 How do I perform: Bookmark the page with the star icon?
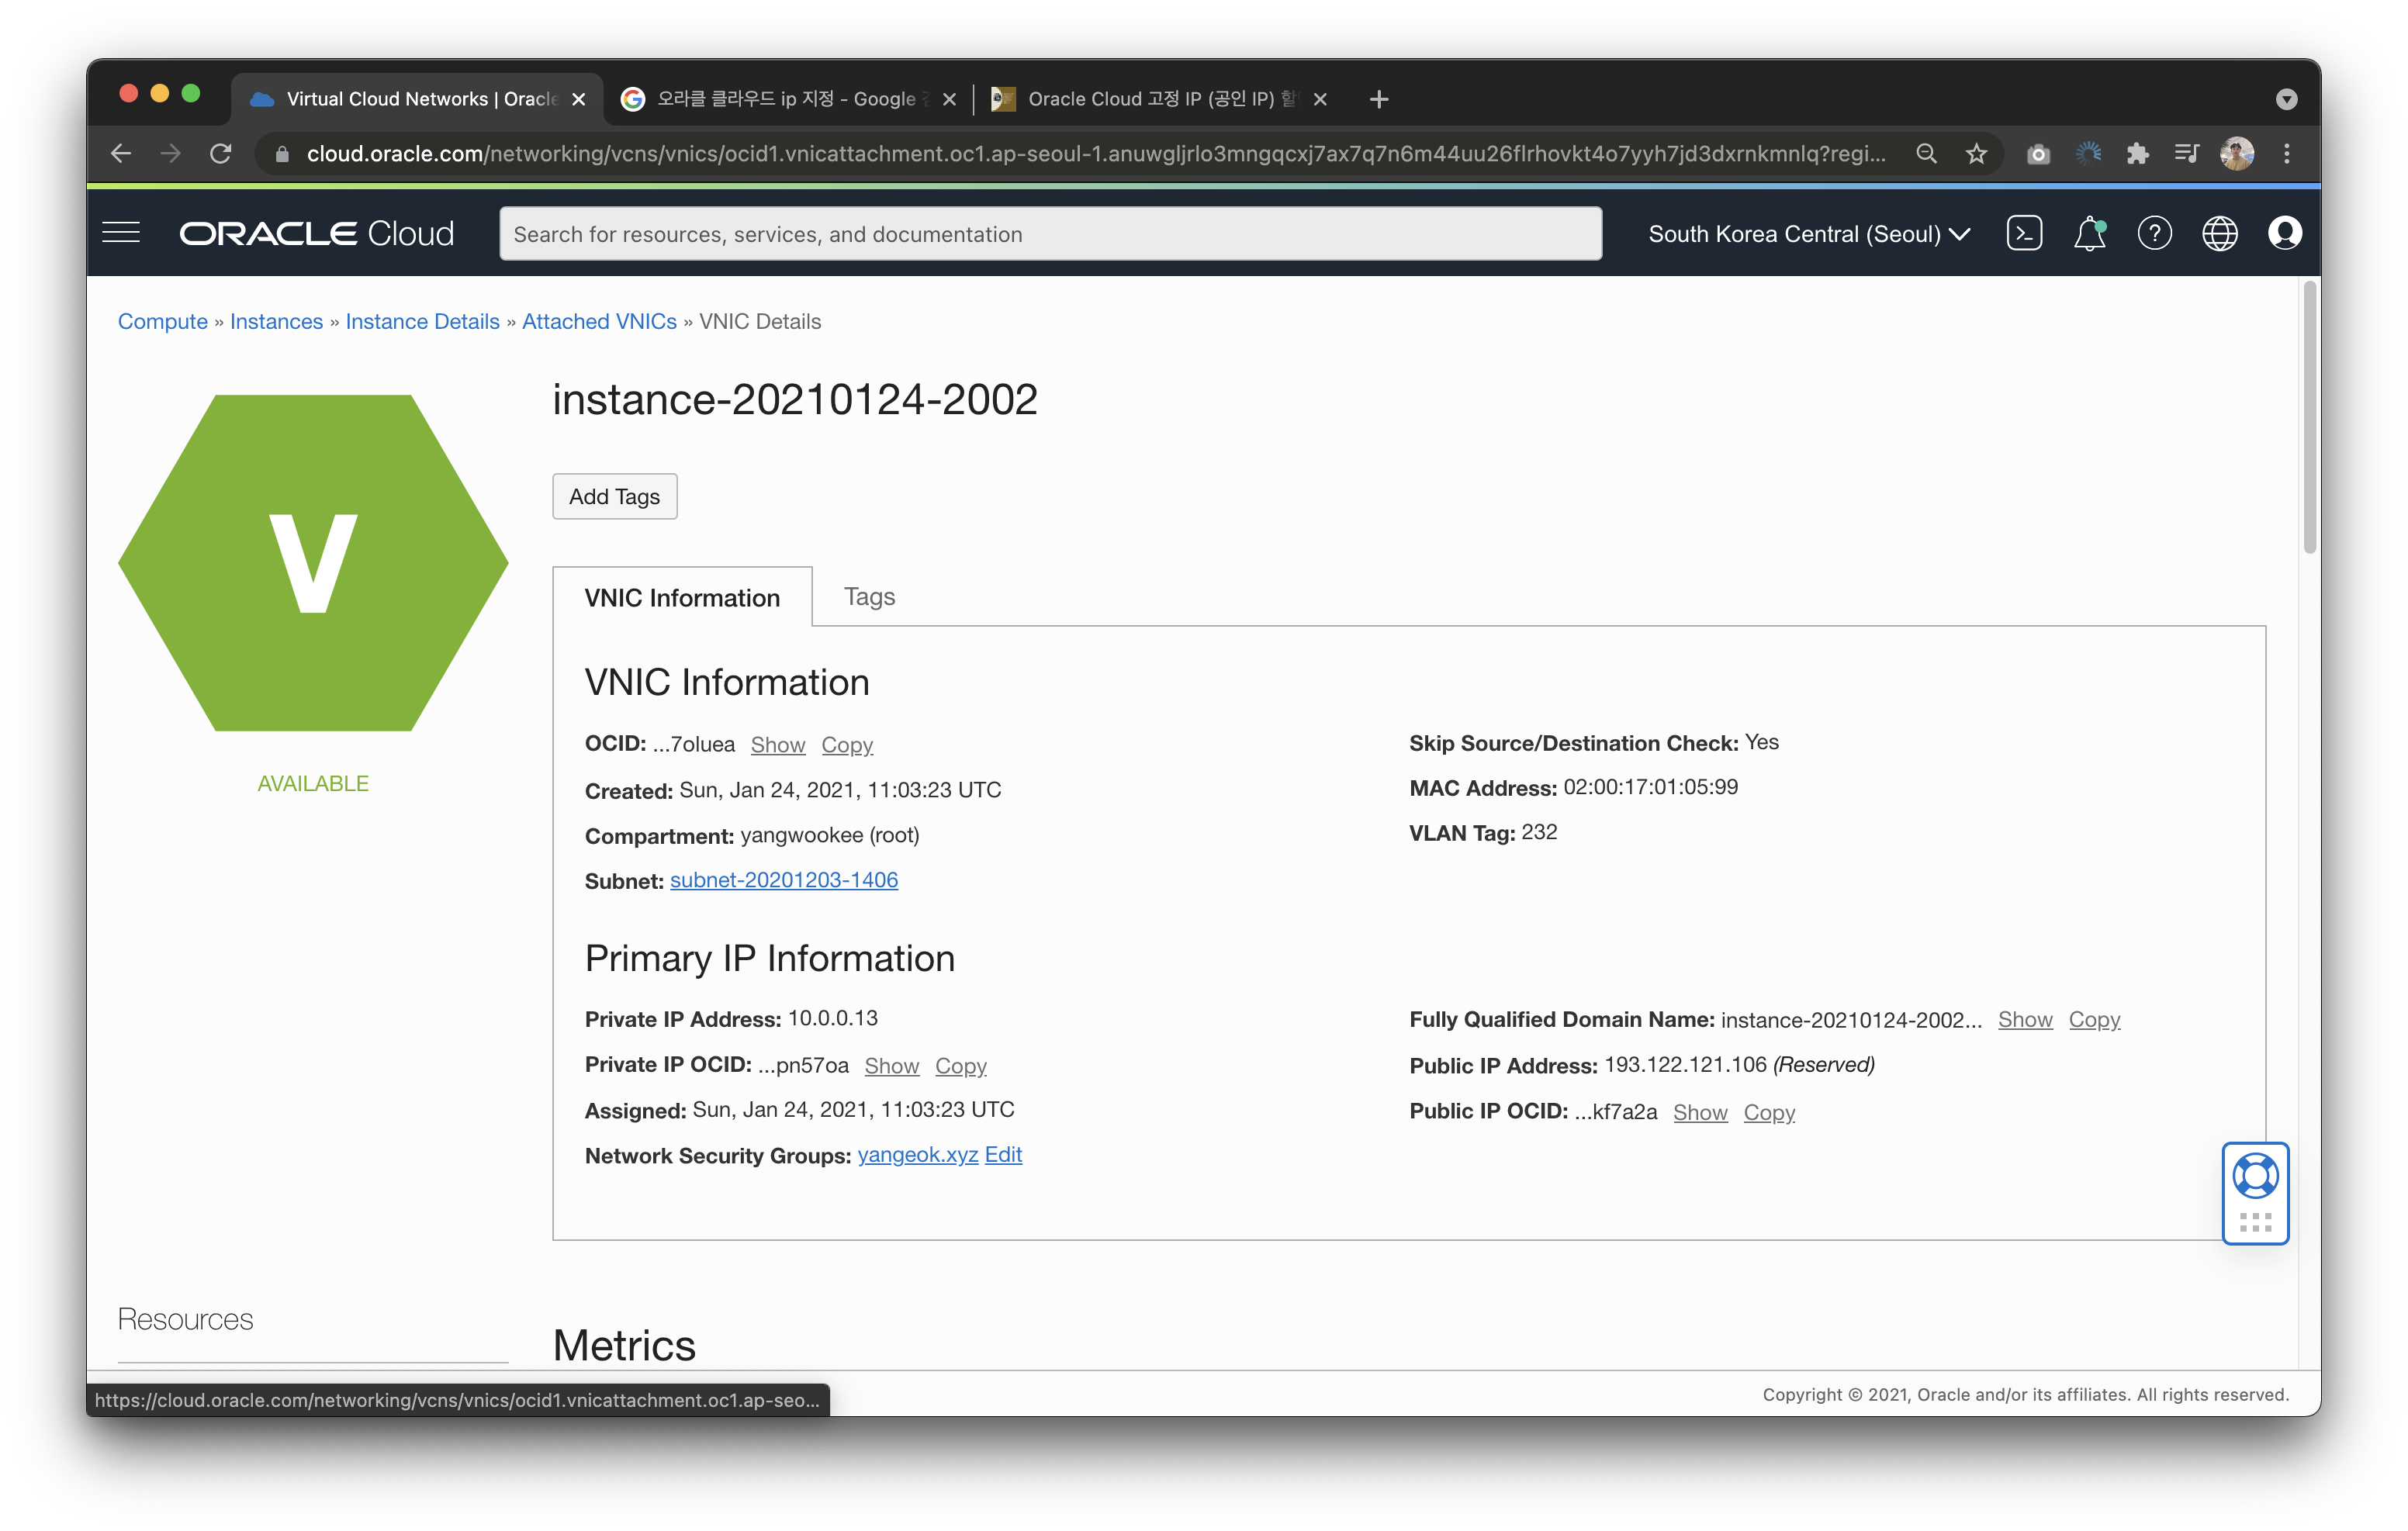1975,154
